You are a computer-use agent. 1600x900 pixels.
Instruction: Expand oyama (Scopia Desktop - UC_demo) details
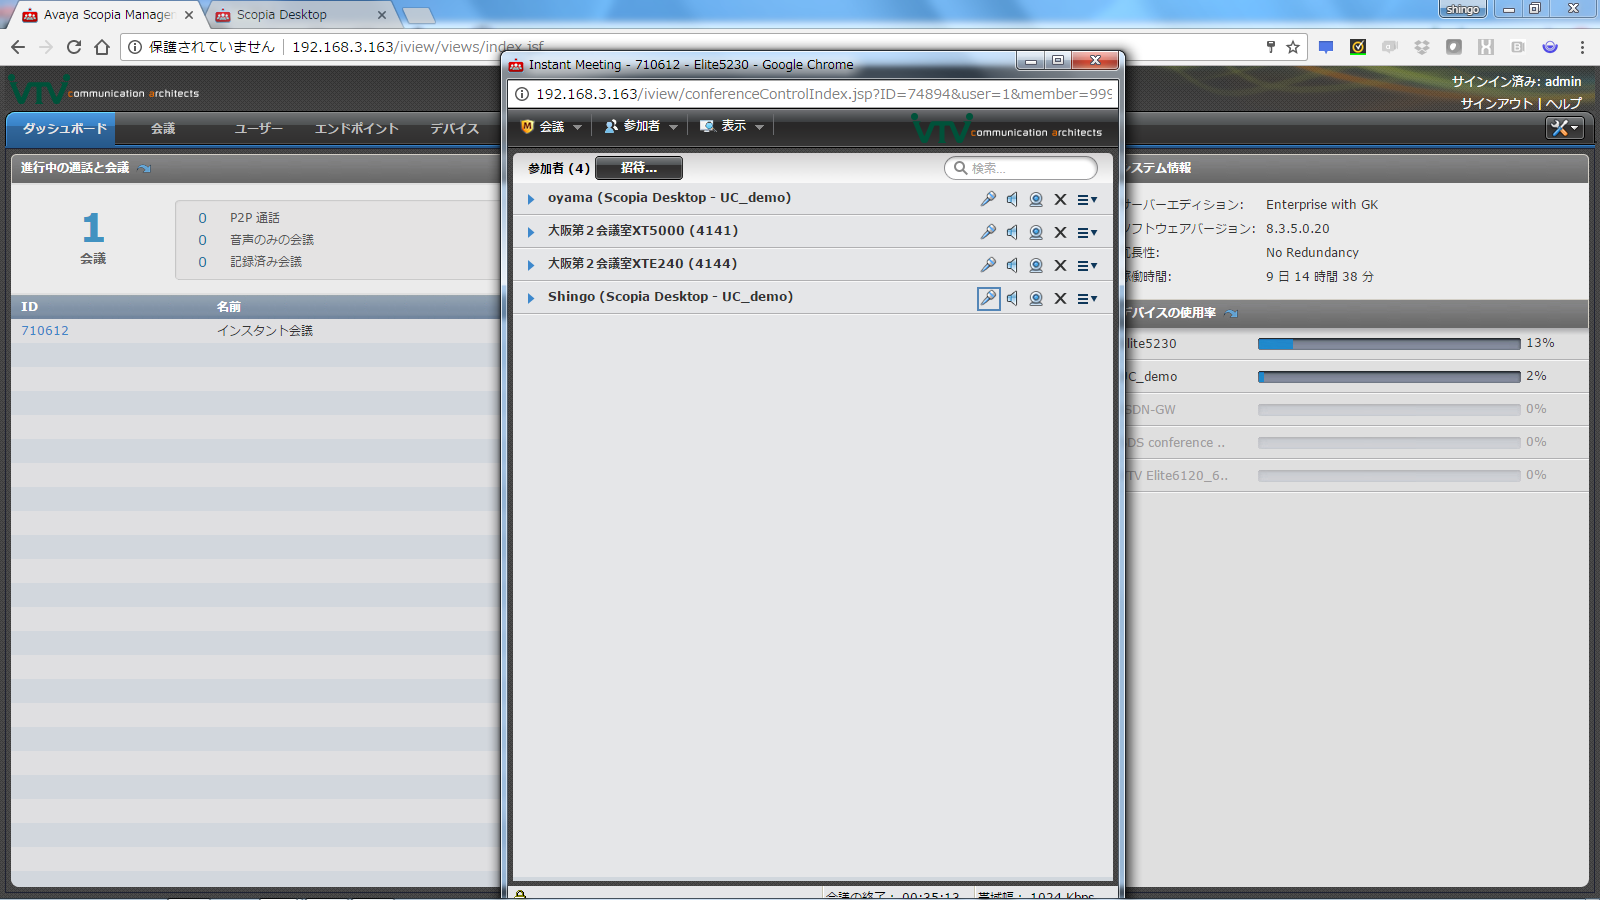[531, 199]
